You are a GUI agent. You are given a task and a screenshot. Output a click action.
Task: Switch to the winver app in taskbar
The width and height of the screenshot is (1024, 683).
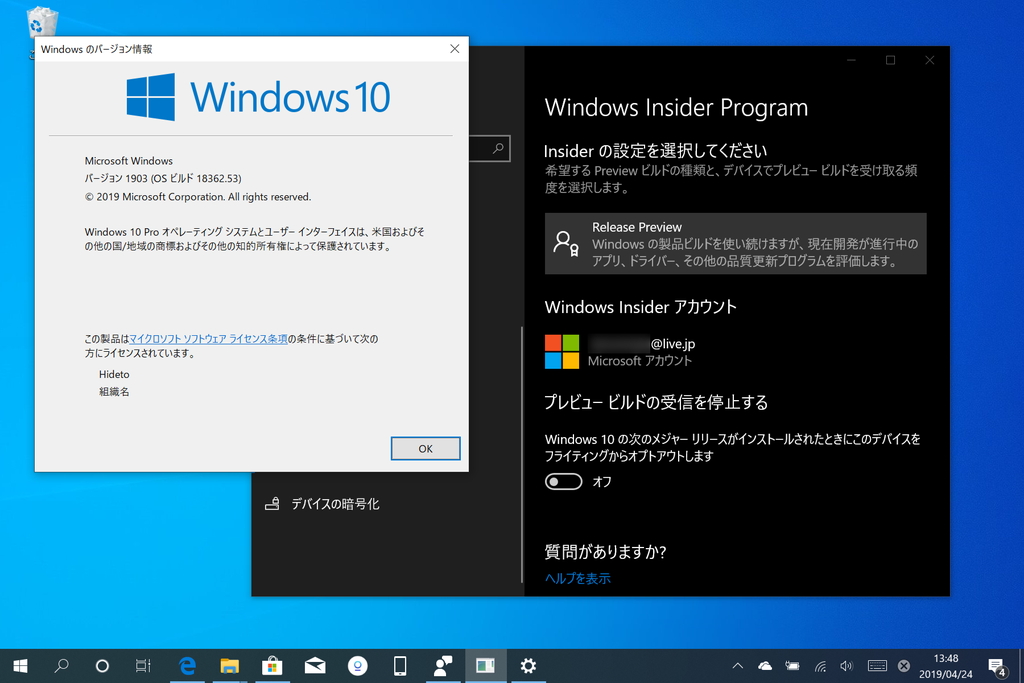tap(485, 666)
